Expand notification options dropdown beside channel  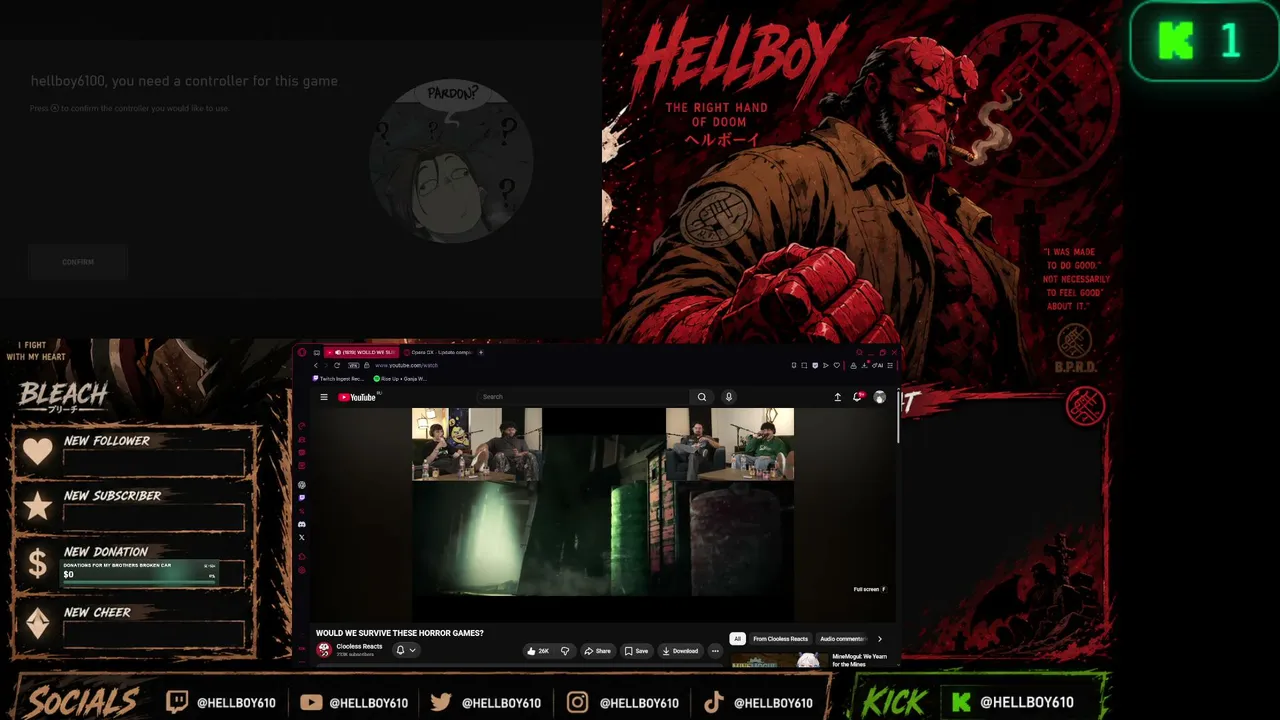coord(405,651)
